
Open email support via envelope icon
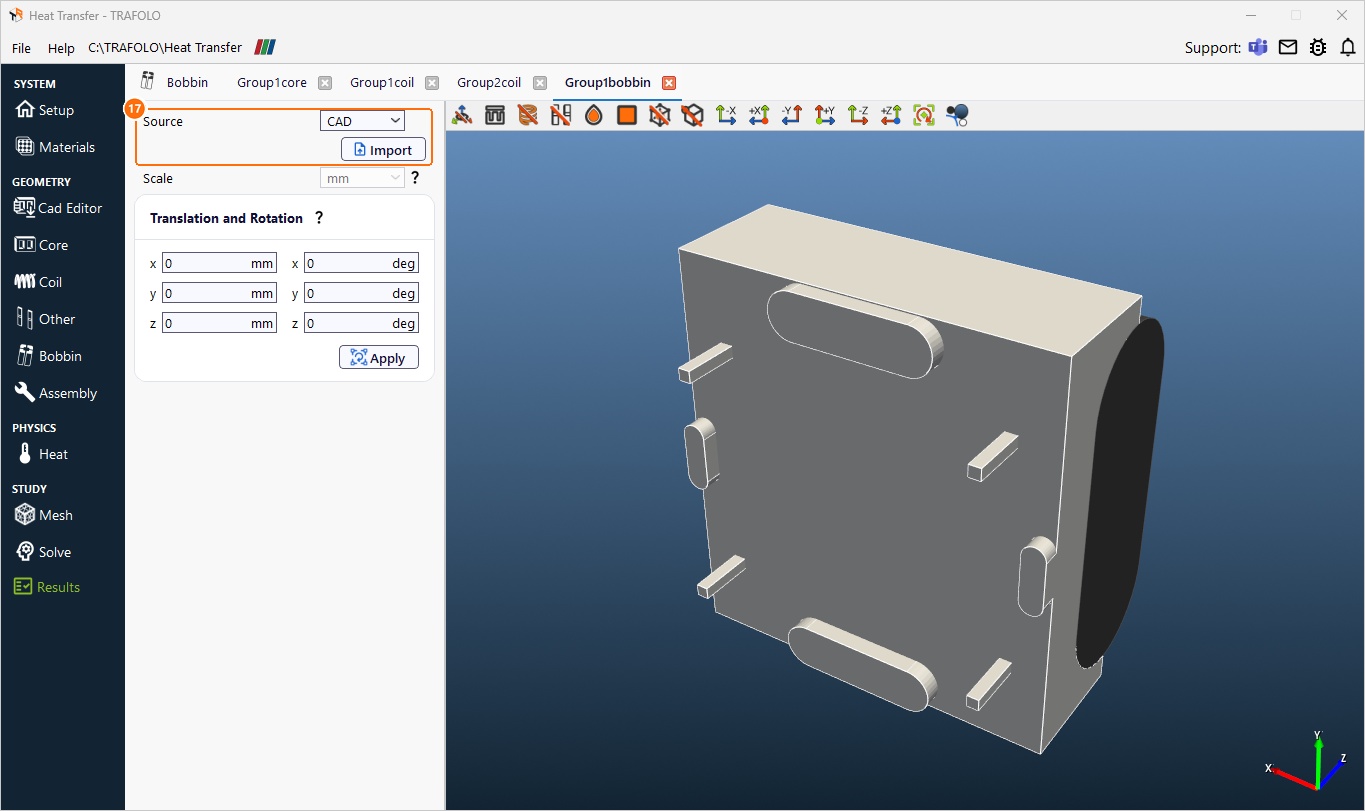(x=1288, y=47)
